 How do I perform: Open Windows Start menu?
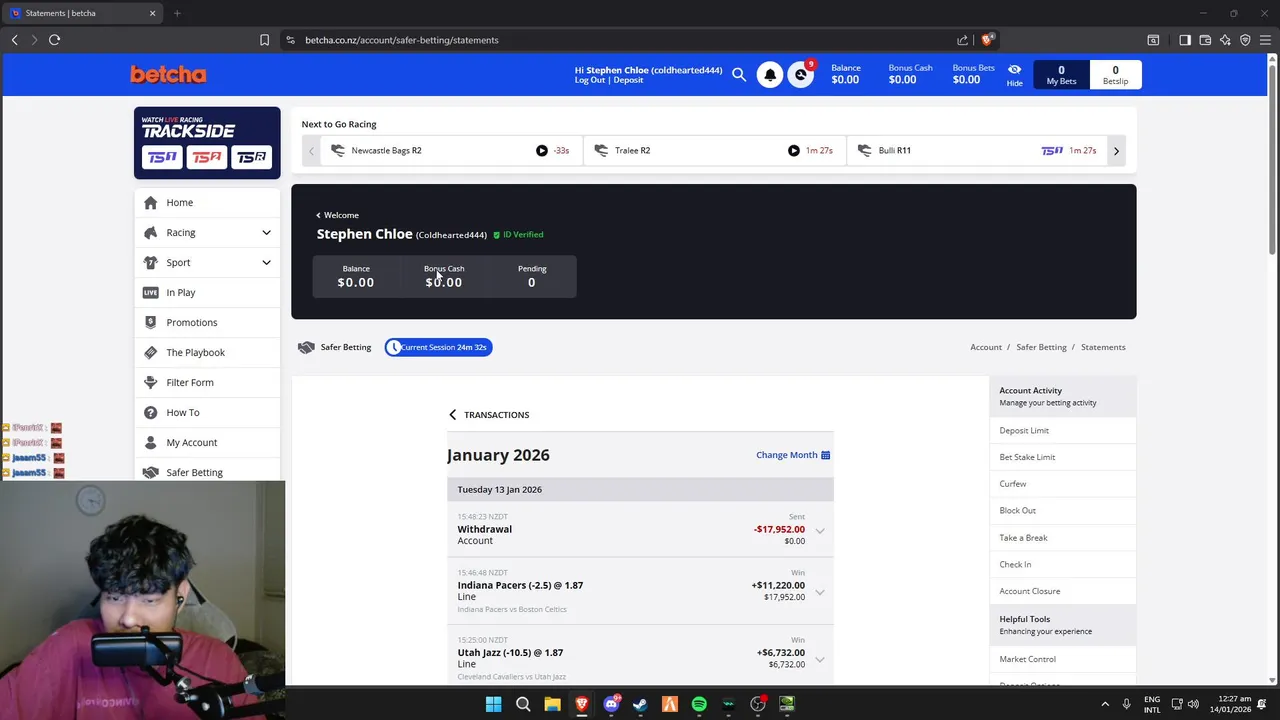click(493, 704)
